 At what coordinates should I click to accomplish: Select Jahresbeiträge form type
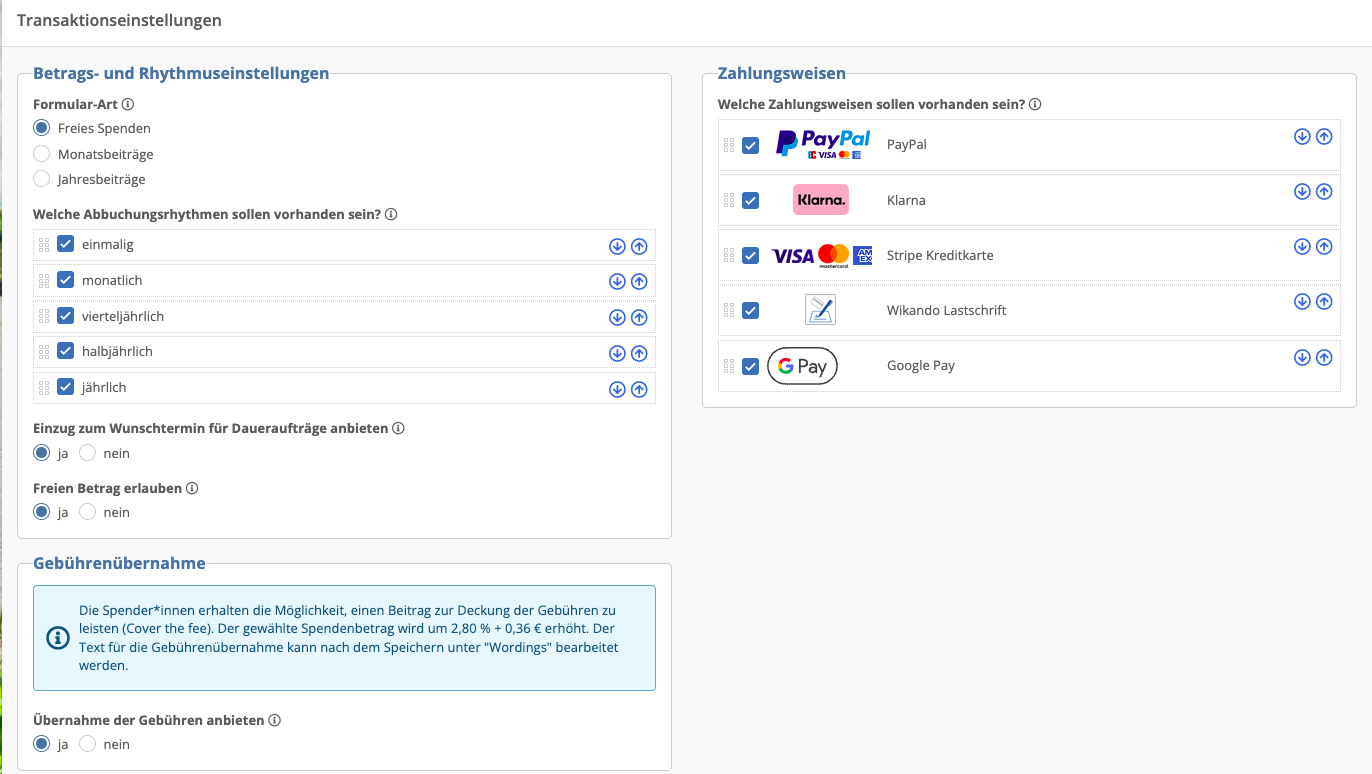click(x=40, y=179)
